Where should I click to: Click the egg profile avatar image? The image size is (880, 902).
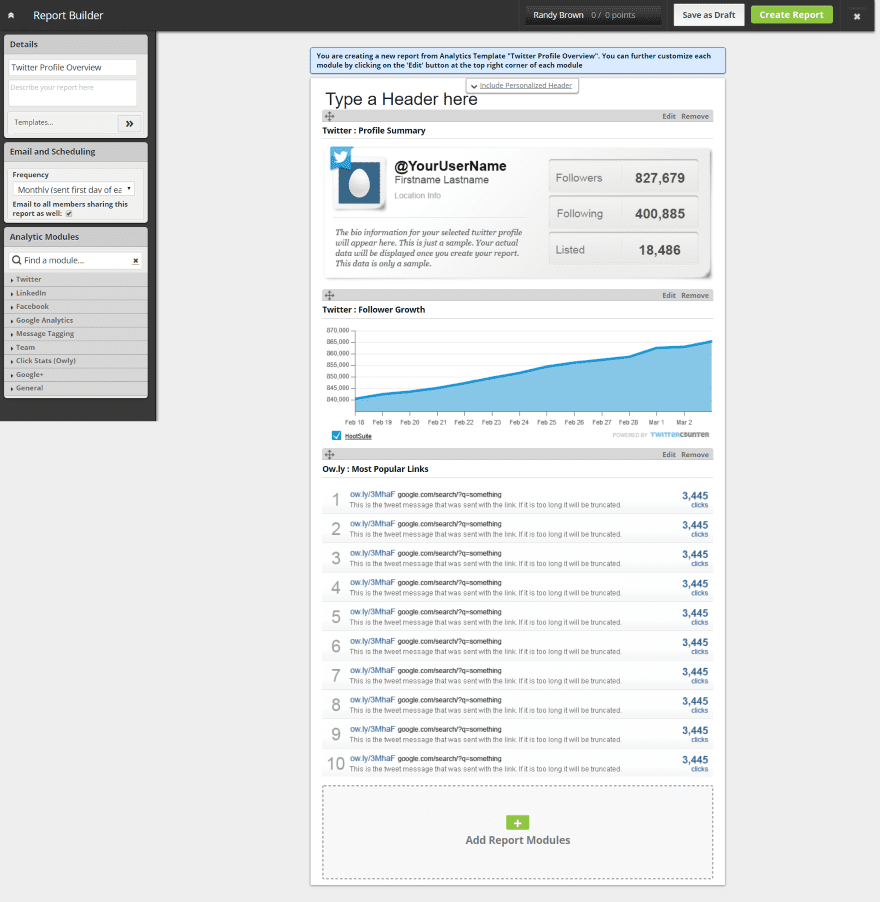359,183
